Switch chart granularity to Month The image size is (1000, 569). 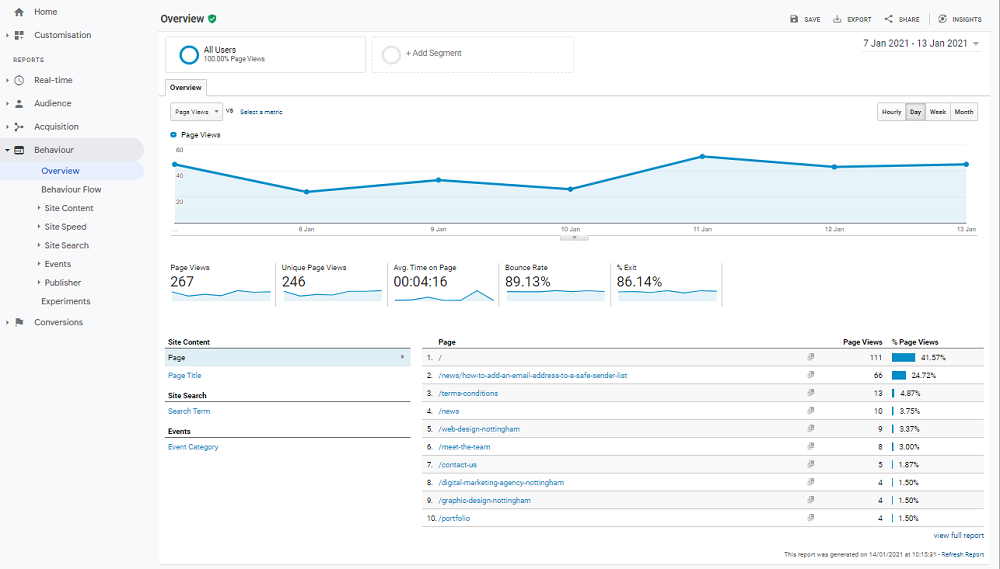click(964, 112)
